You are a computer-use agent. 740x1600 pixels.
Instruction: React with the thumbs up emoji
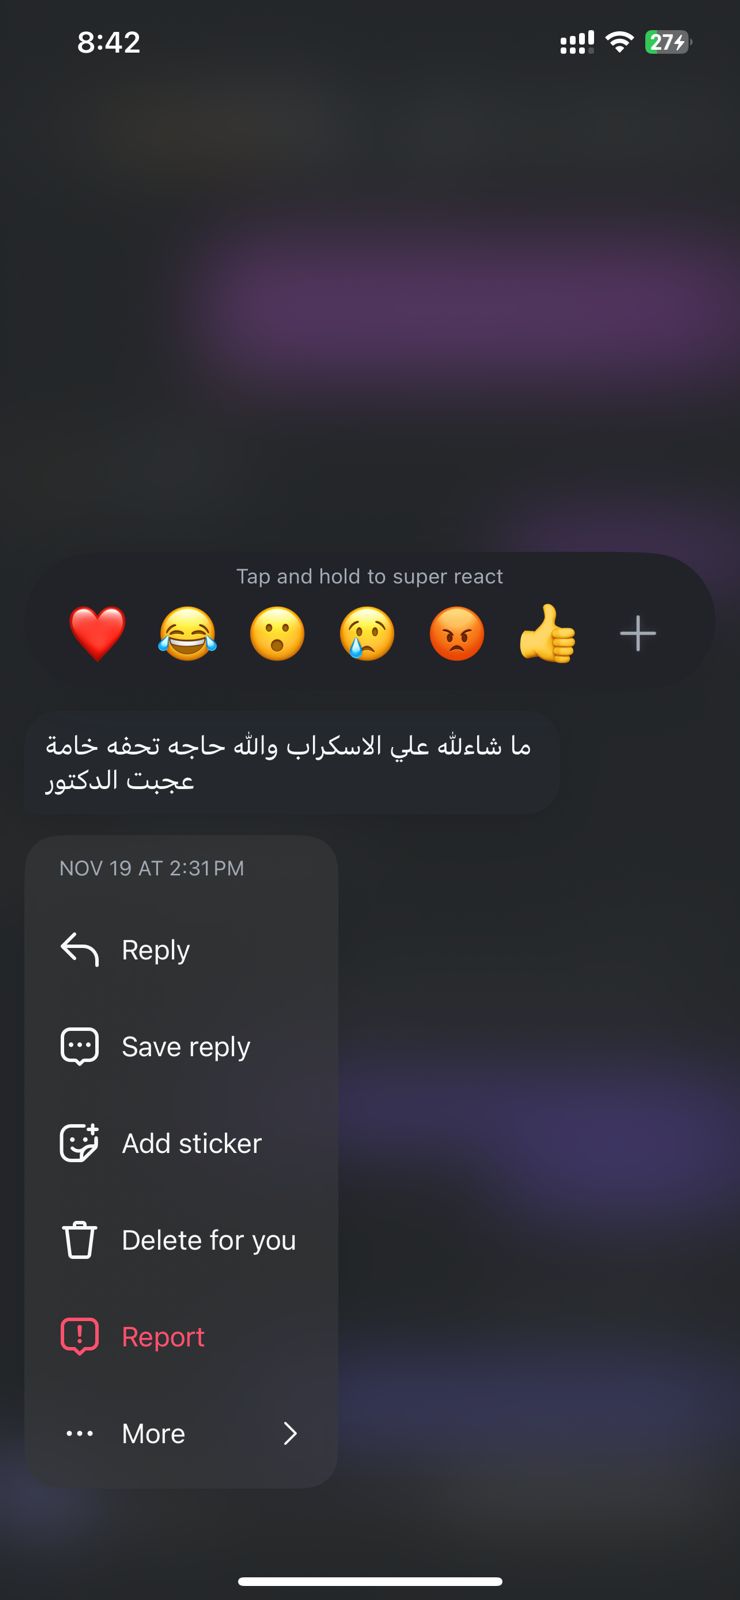(x=547, y=634)
